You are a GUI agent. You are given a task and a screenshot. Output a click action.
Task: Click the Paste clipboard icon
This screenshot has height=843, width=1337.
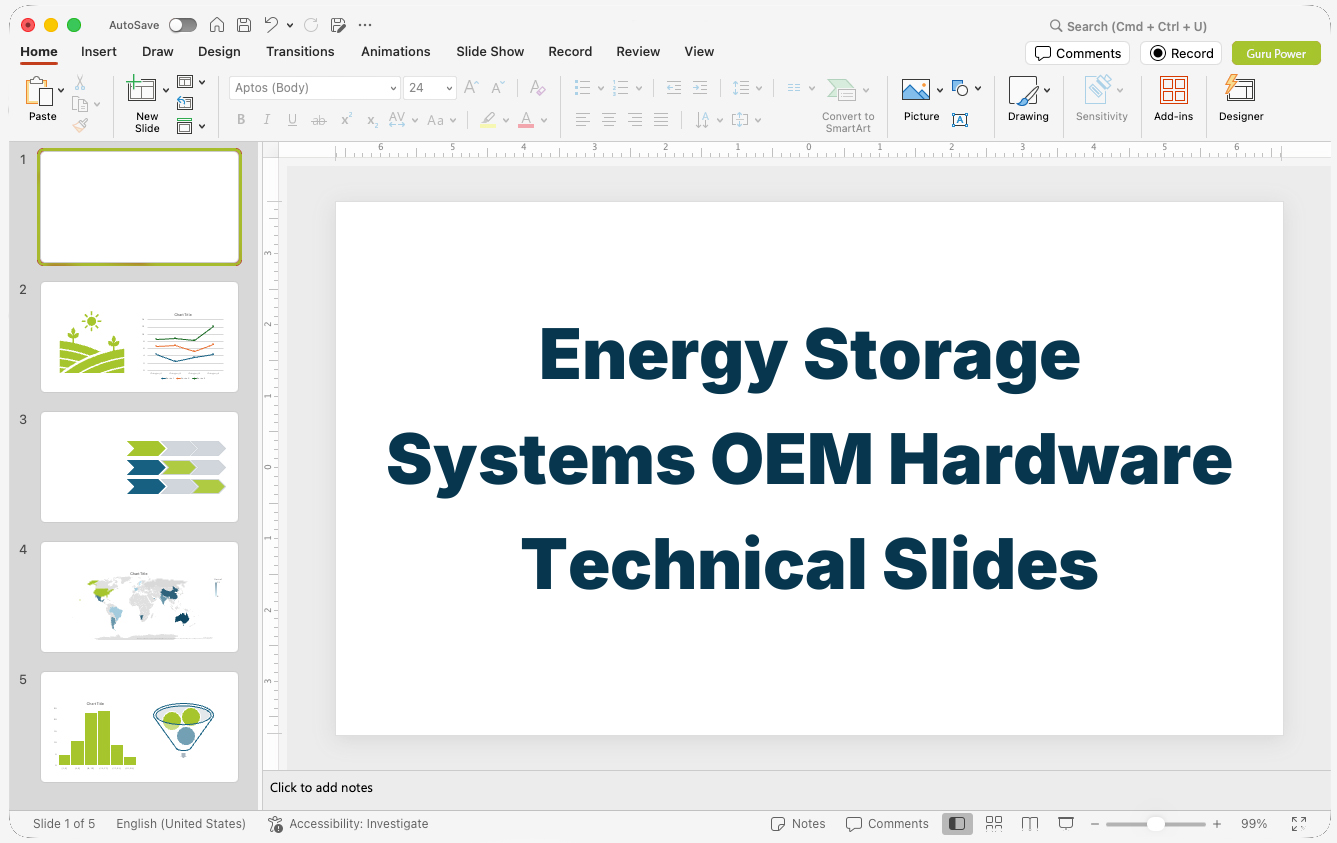(39, 92)
